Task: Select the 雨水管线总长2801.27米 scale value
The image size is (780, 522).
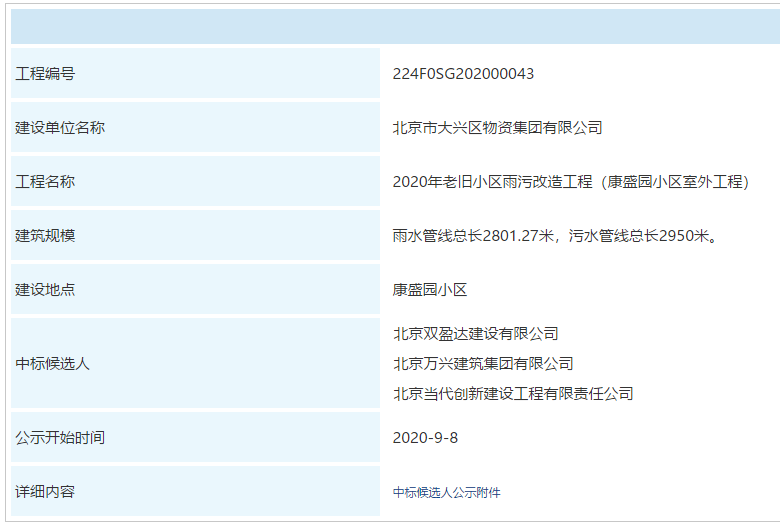Action: coord(555,235)
